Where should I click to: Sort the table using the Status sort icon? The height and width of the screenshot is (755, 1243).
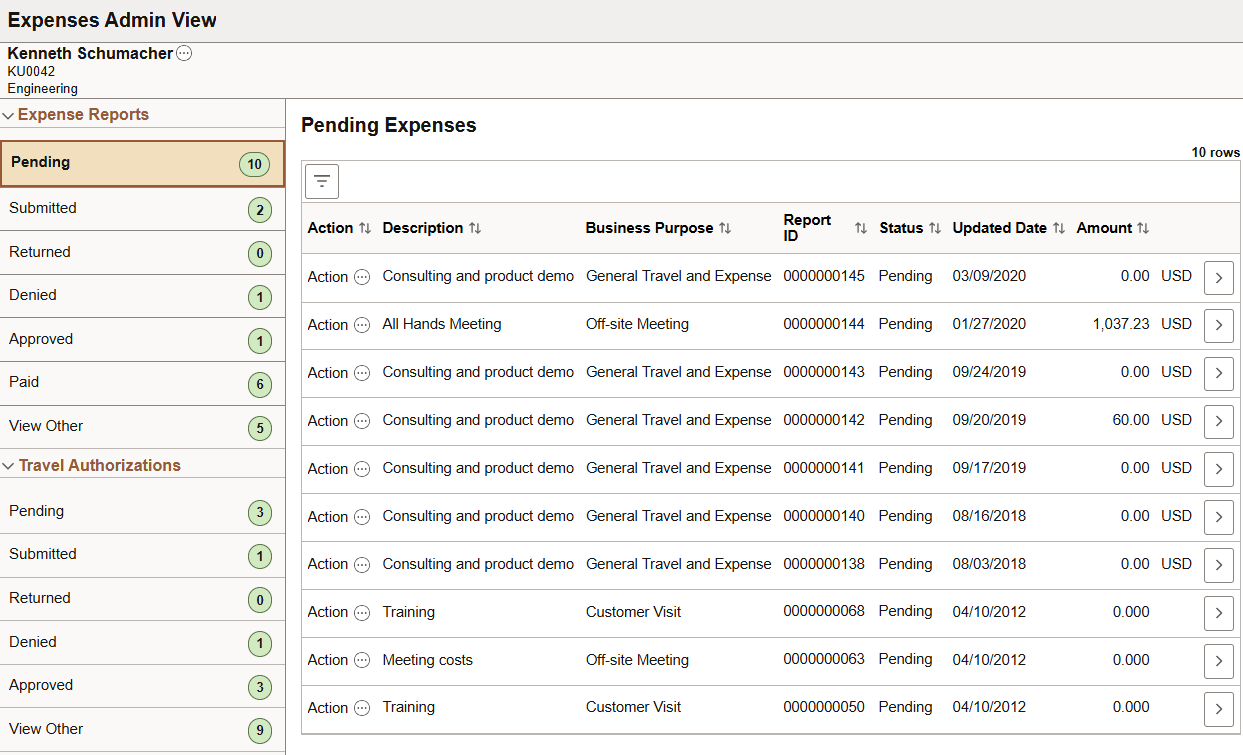[x=937, y=227]
